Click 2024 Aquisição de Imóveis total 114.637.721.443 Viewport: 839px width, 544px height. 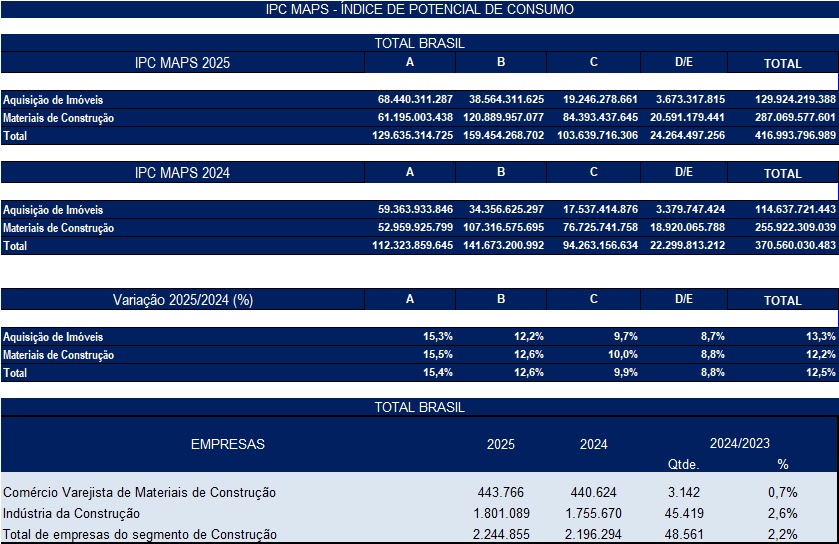[x=795, y=209]
